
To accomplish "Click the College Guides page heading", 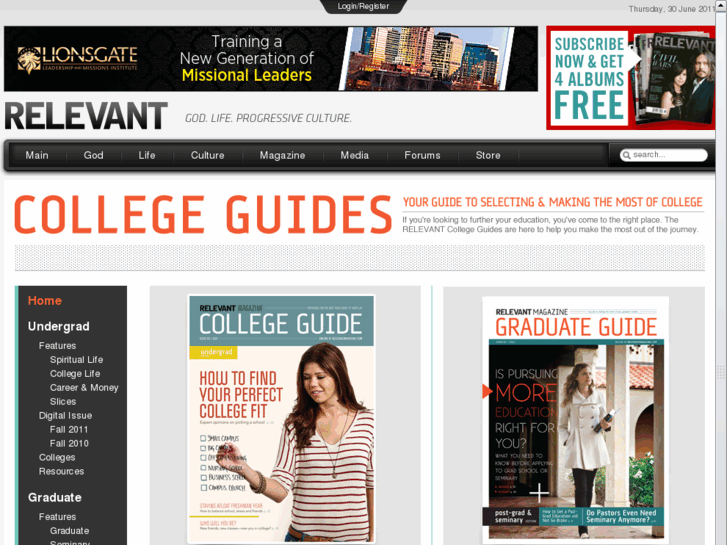I will [203, 214].
